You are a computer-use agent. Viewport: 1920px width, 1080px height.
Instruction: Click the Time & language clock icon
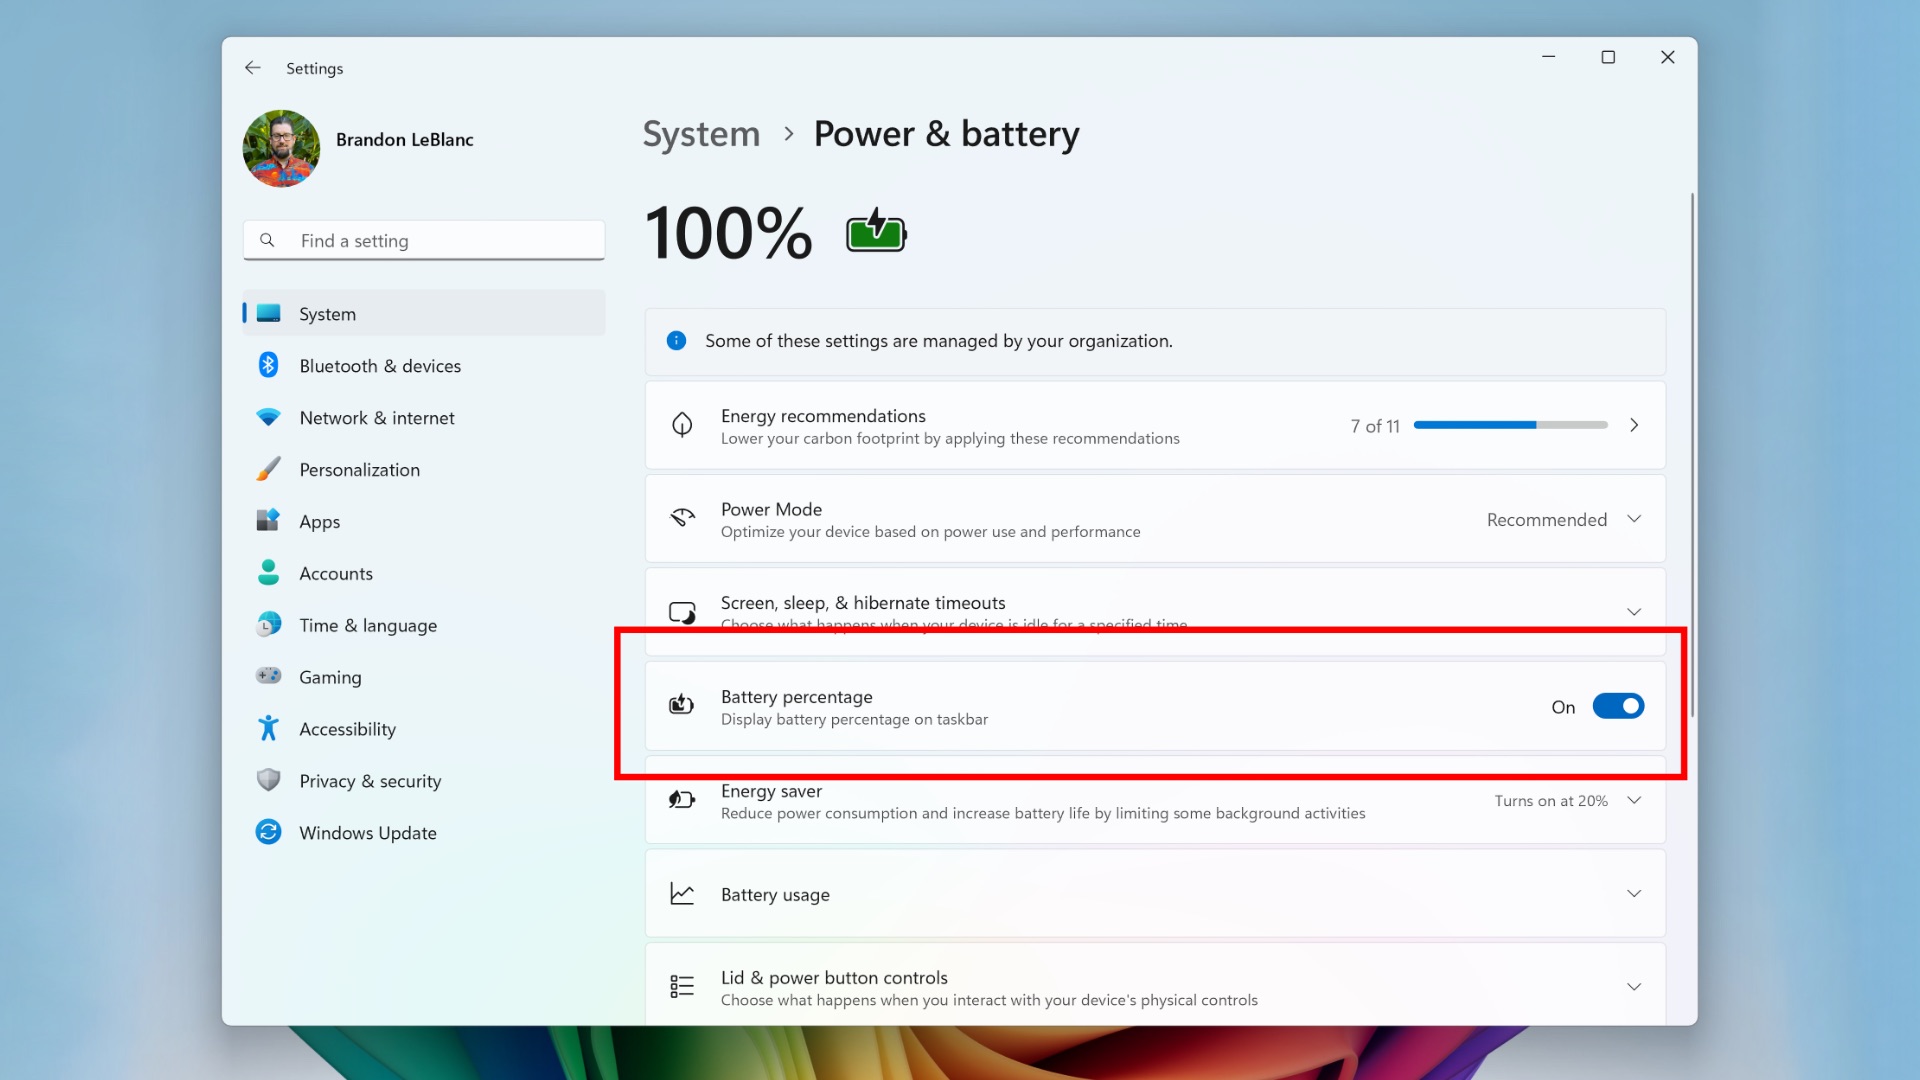268,624
